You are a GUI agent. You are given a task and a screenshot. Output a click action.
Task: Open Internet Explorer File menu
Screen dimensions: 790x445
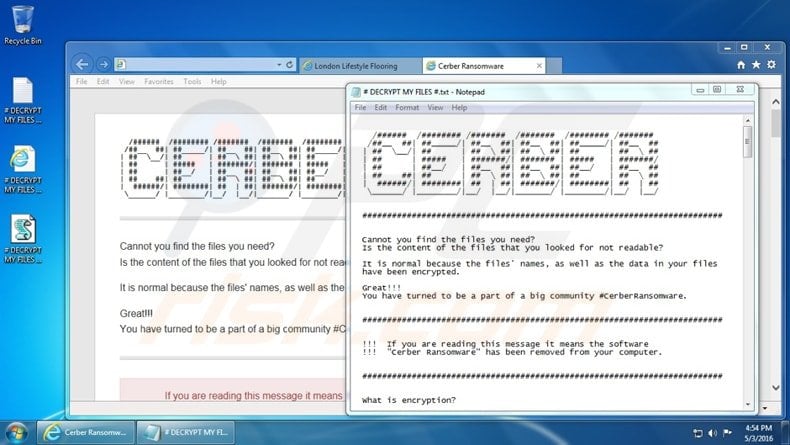coord(82,82)
